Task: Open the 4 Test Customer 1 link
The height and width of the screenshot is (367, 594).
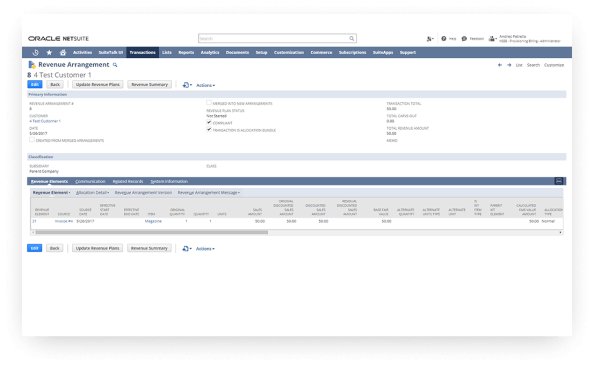Action: pyautogui.click(x=45, y=121)
